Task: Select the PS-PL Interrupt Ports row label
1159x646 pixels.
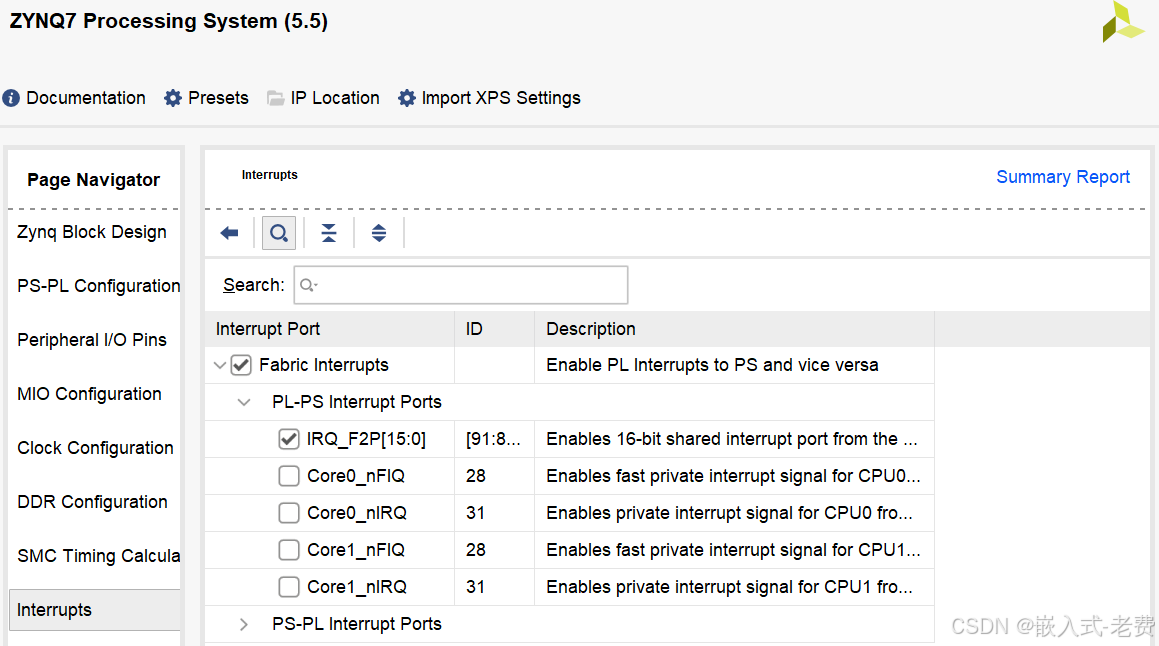Action: 357,624
